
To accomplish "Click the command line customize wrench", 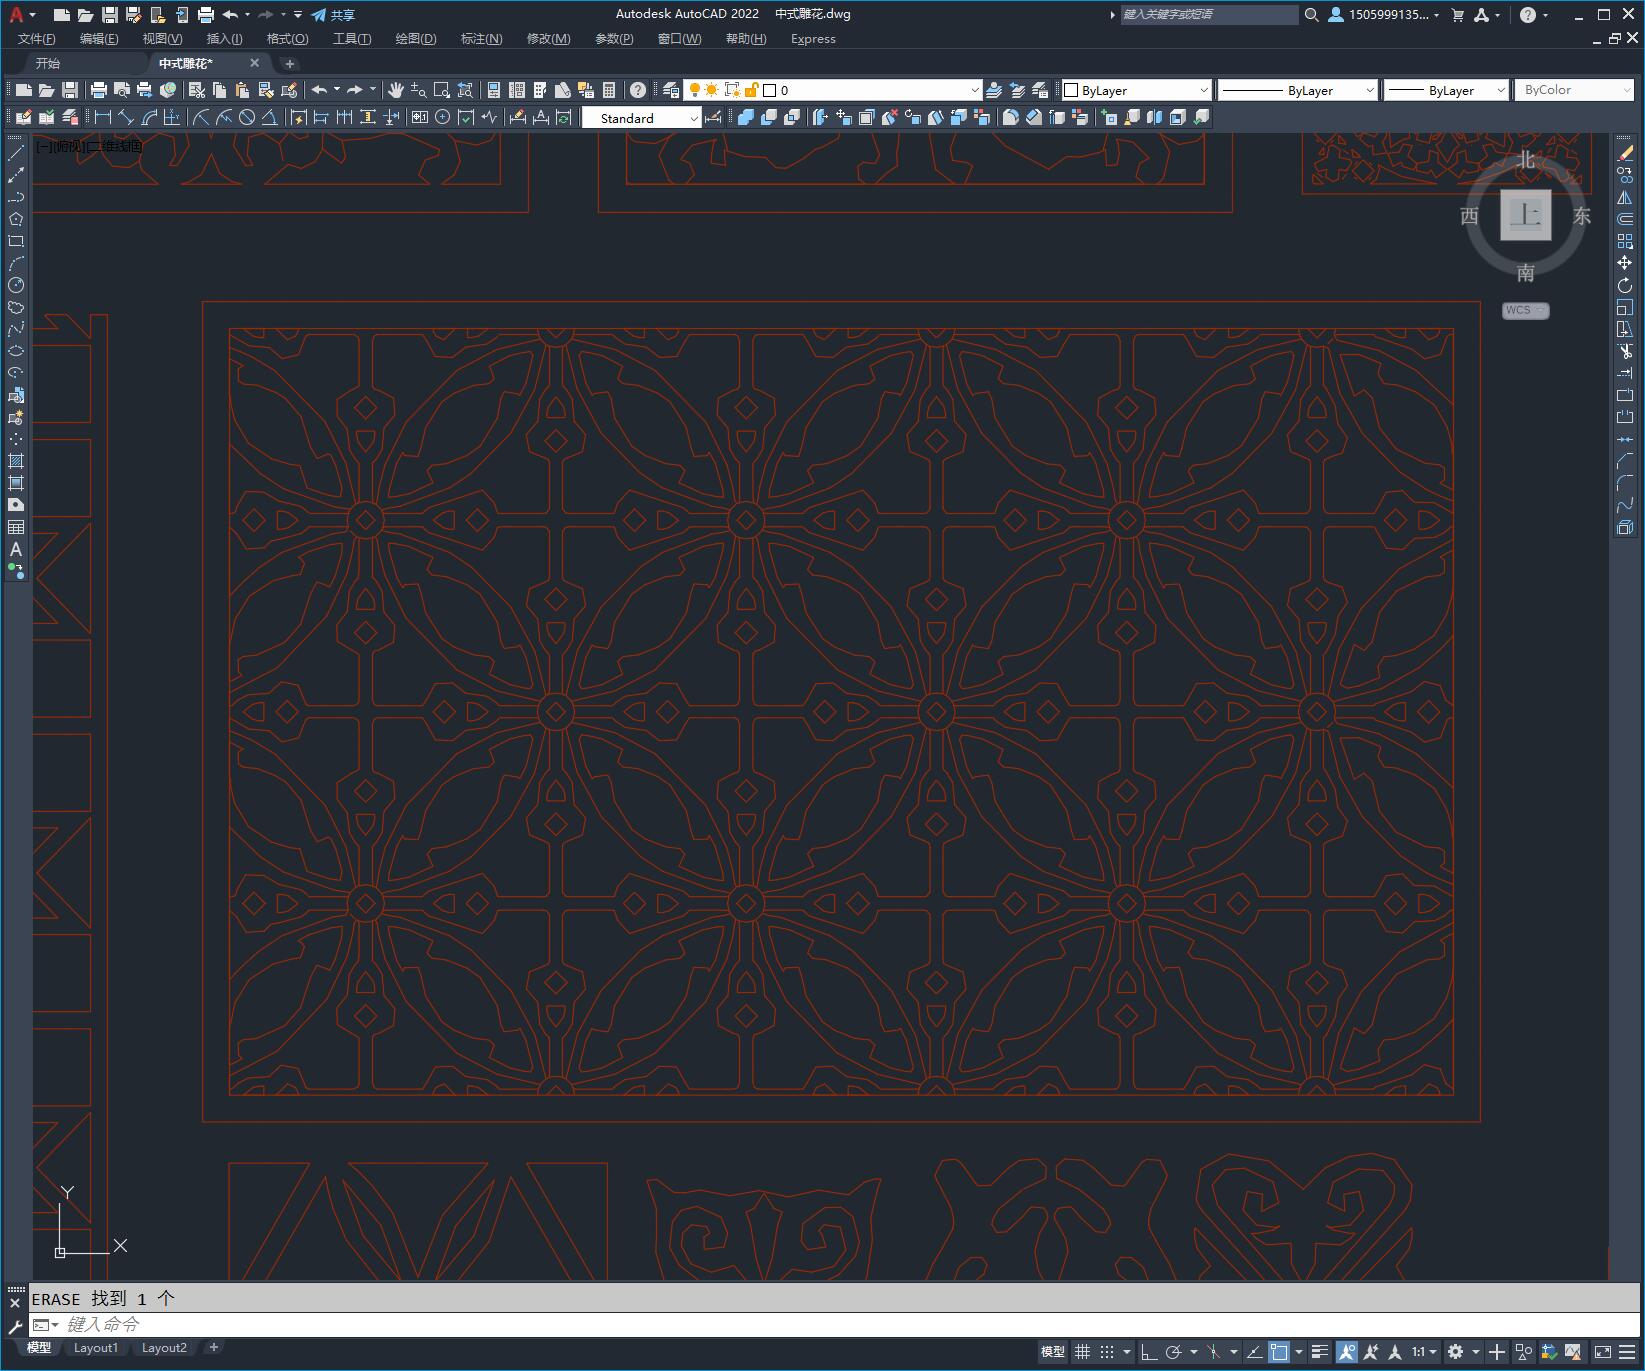I will pyautogui.click(x=15, y=1326).
